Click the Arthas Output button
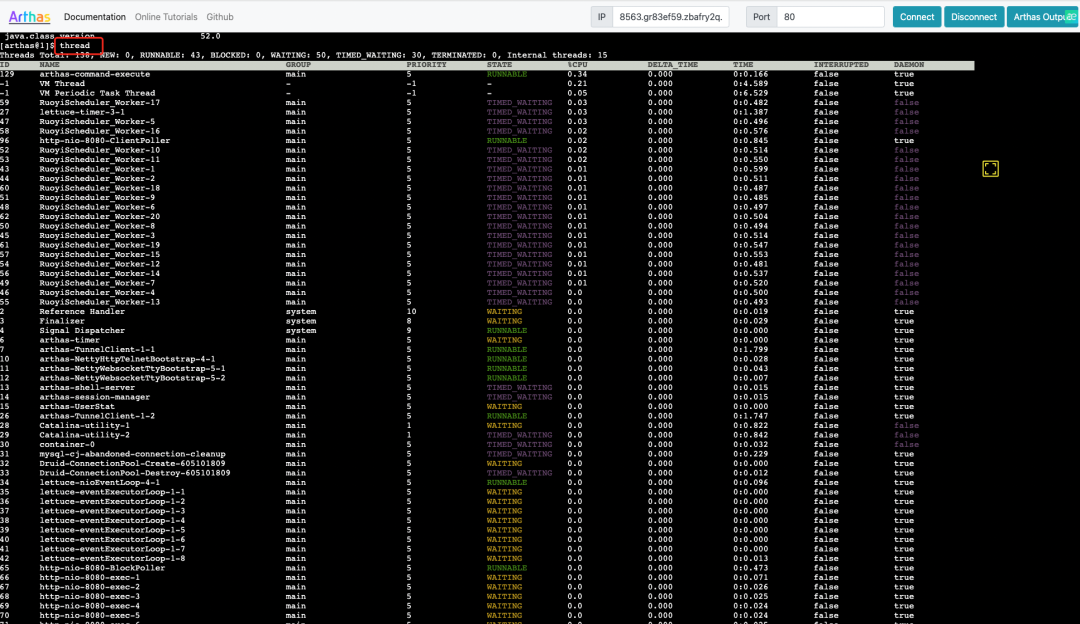This screenshot has width=1080, height=624. [x=1041, y=17]
